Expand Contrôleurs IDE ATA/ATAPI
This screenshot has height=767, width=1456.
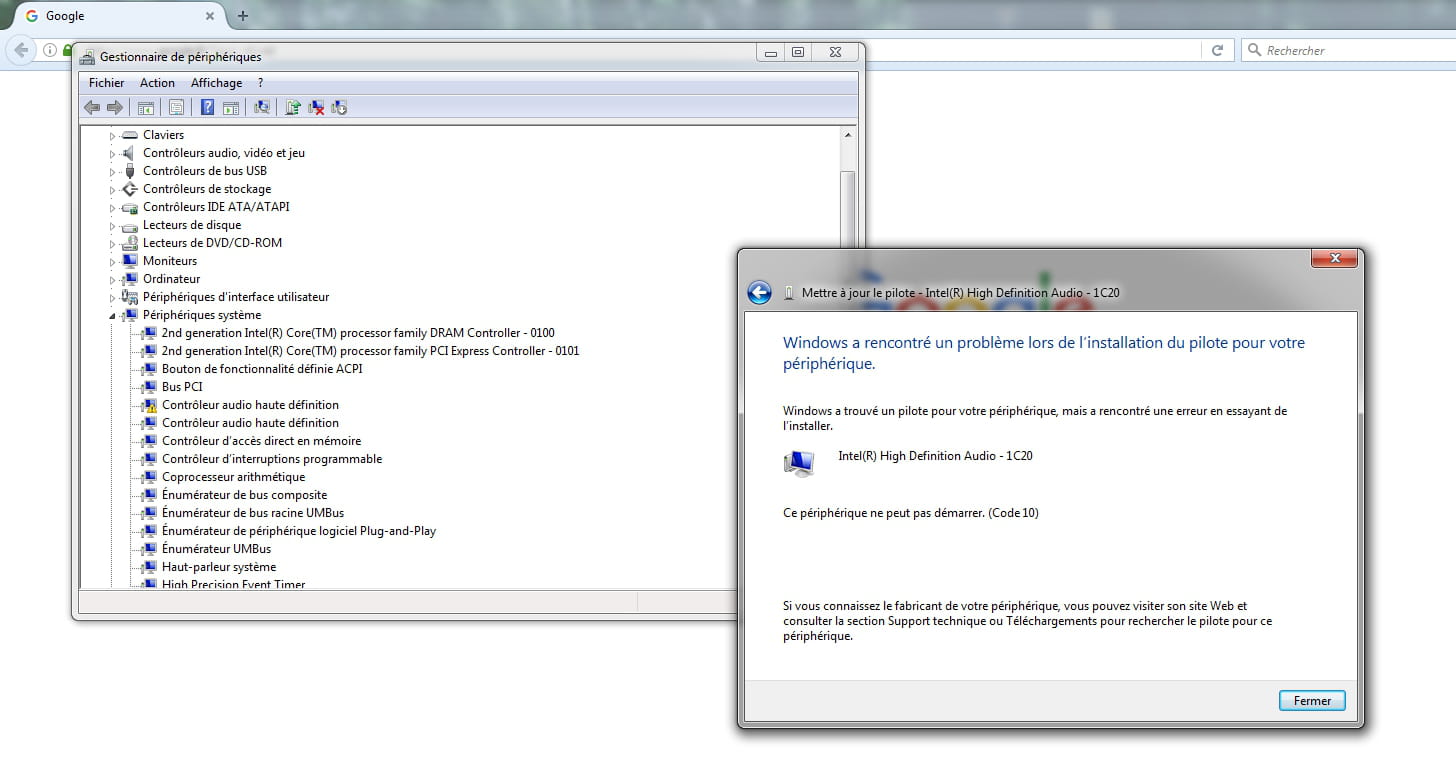pos(113,207)
